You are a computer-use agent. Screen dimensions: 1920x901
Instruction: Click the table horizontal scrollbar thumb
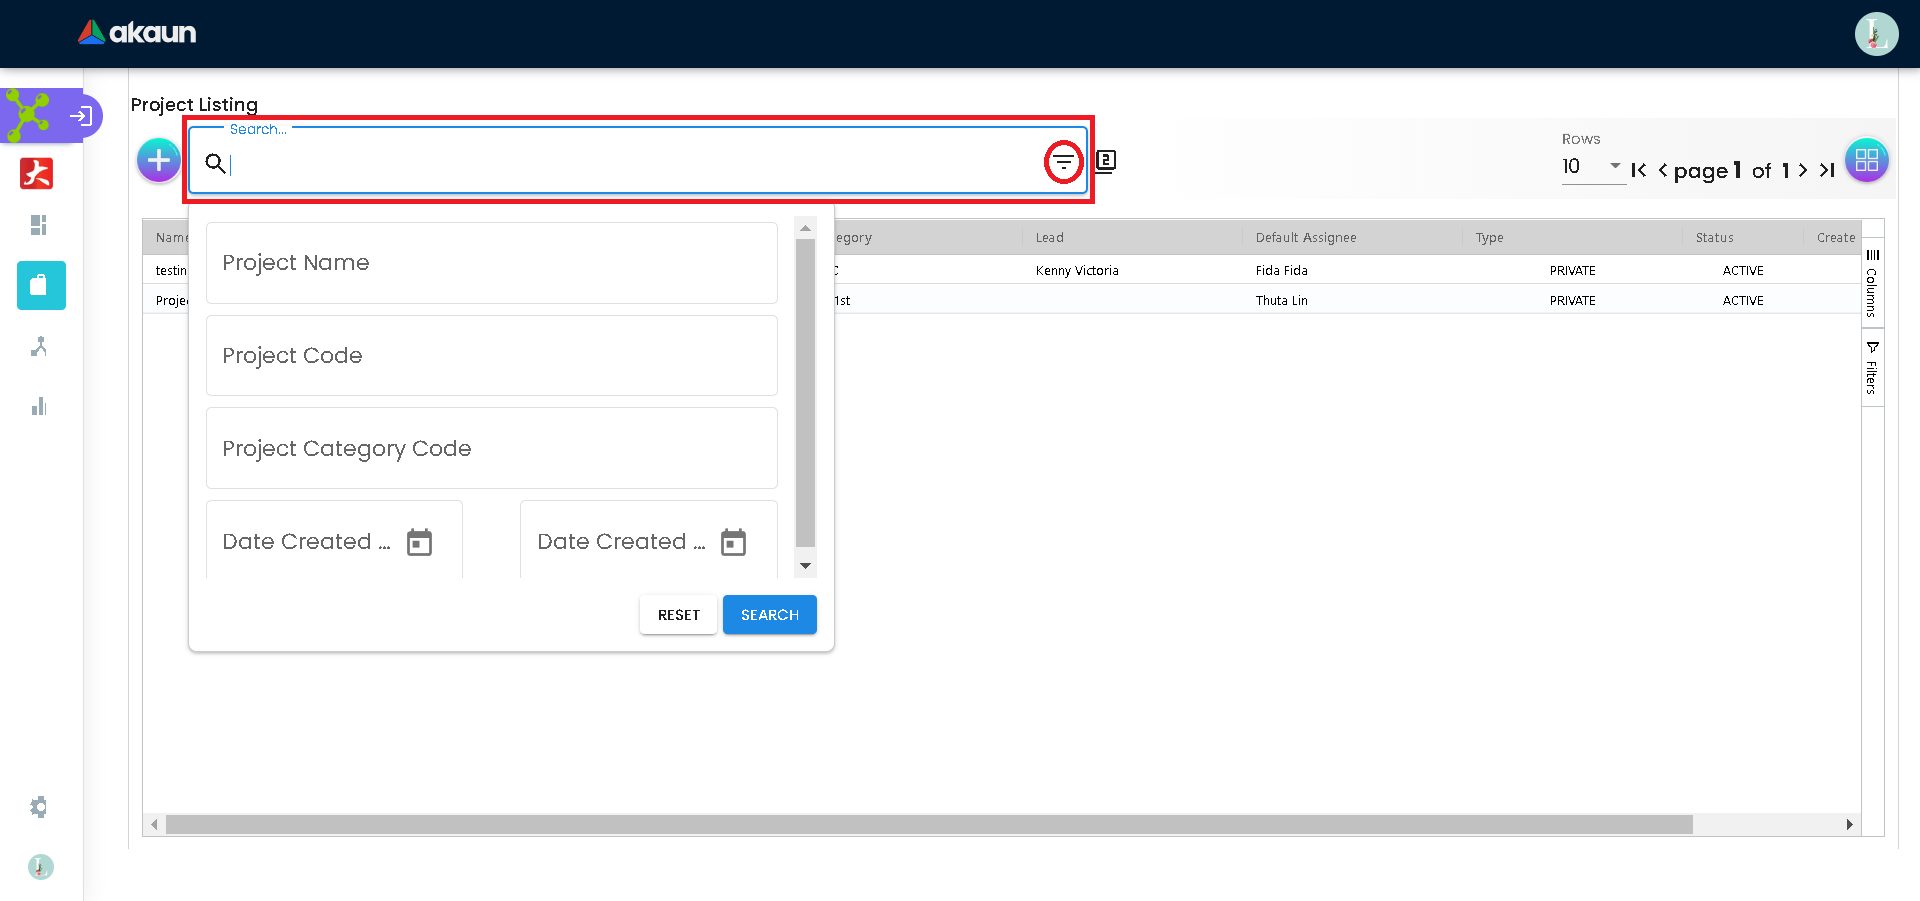click(929, 825)
